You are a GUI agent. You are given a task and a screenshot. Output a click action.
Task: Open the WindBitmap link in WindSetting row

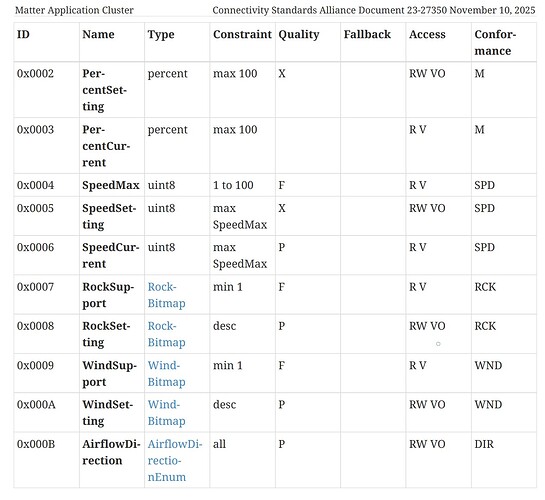tap(166, 413)
